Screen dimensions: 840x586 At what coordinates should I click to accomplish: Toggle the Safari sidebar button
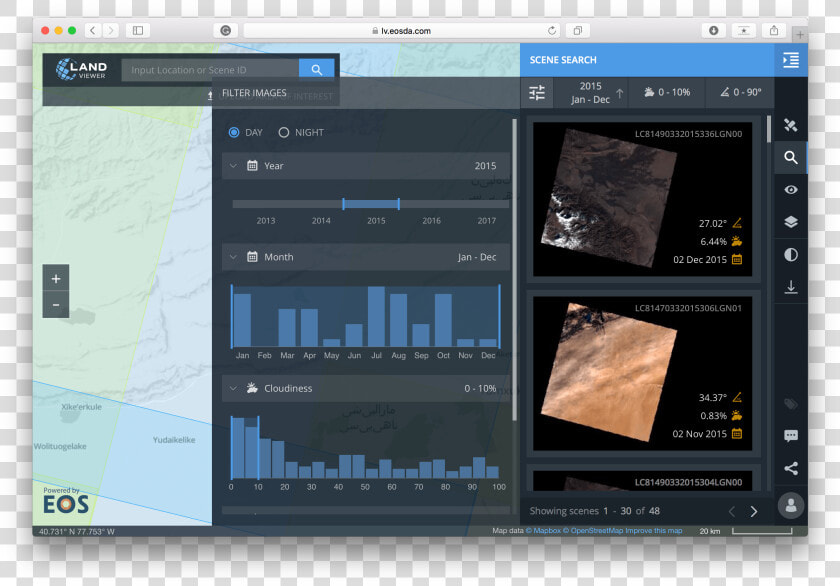(x=138, y=31)
